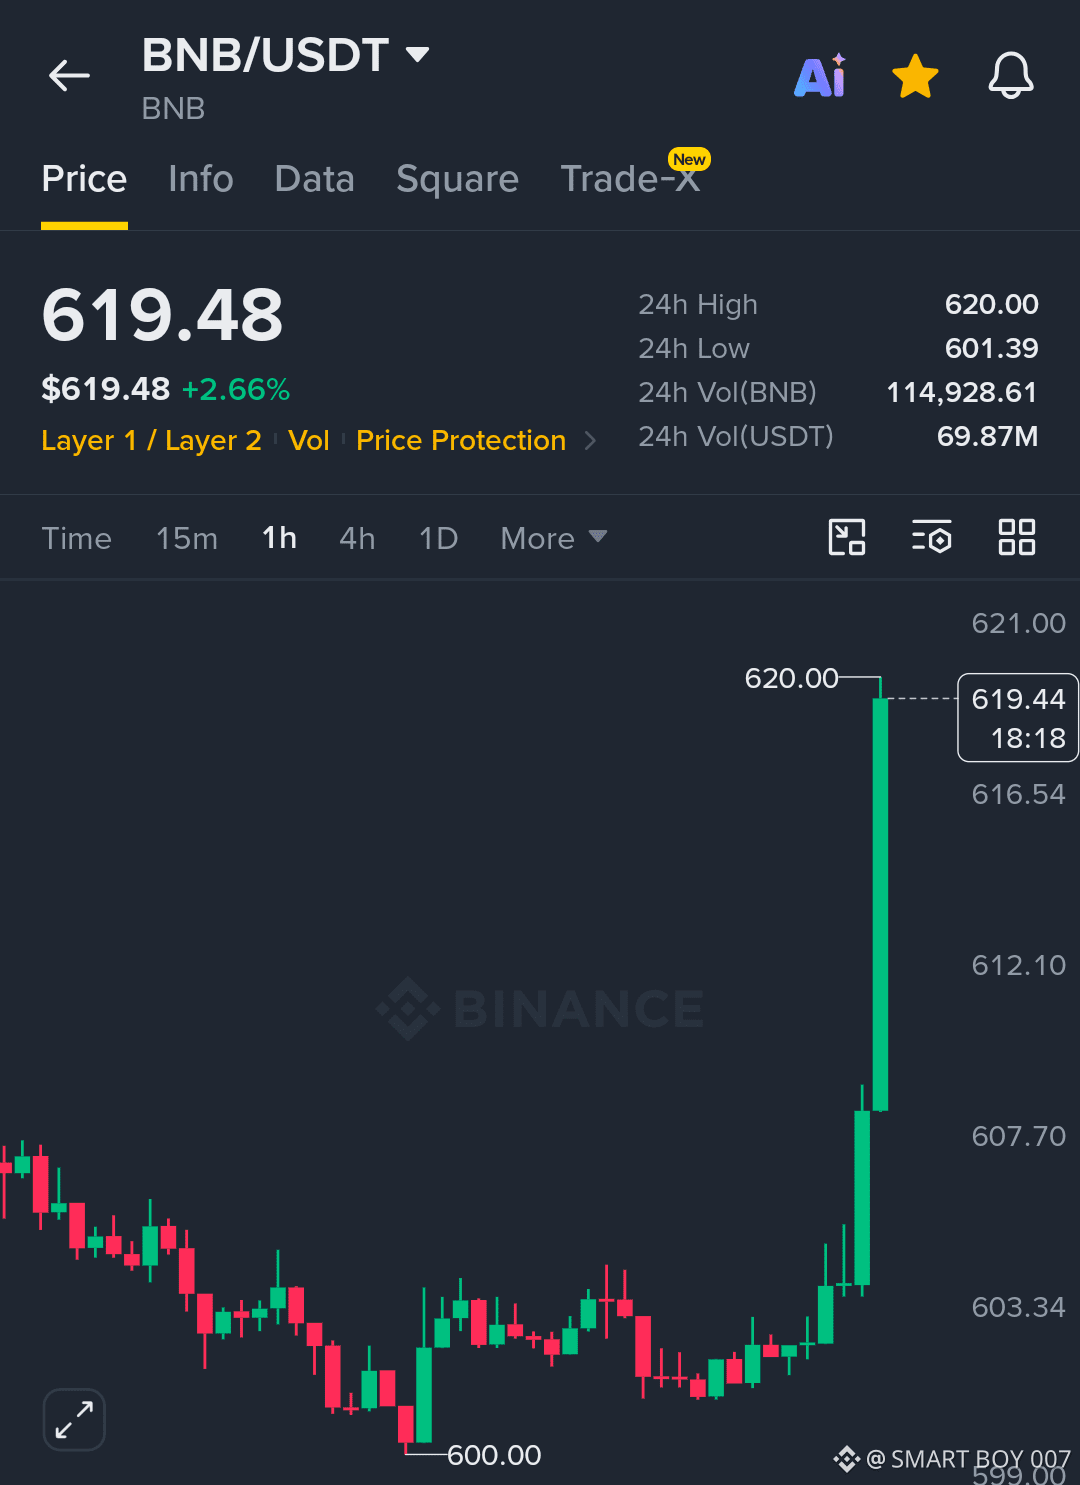Select the 4h chart interval

coord(357,539)
